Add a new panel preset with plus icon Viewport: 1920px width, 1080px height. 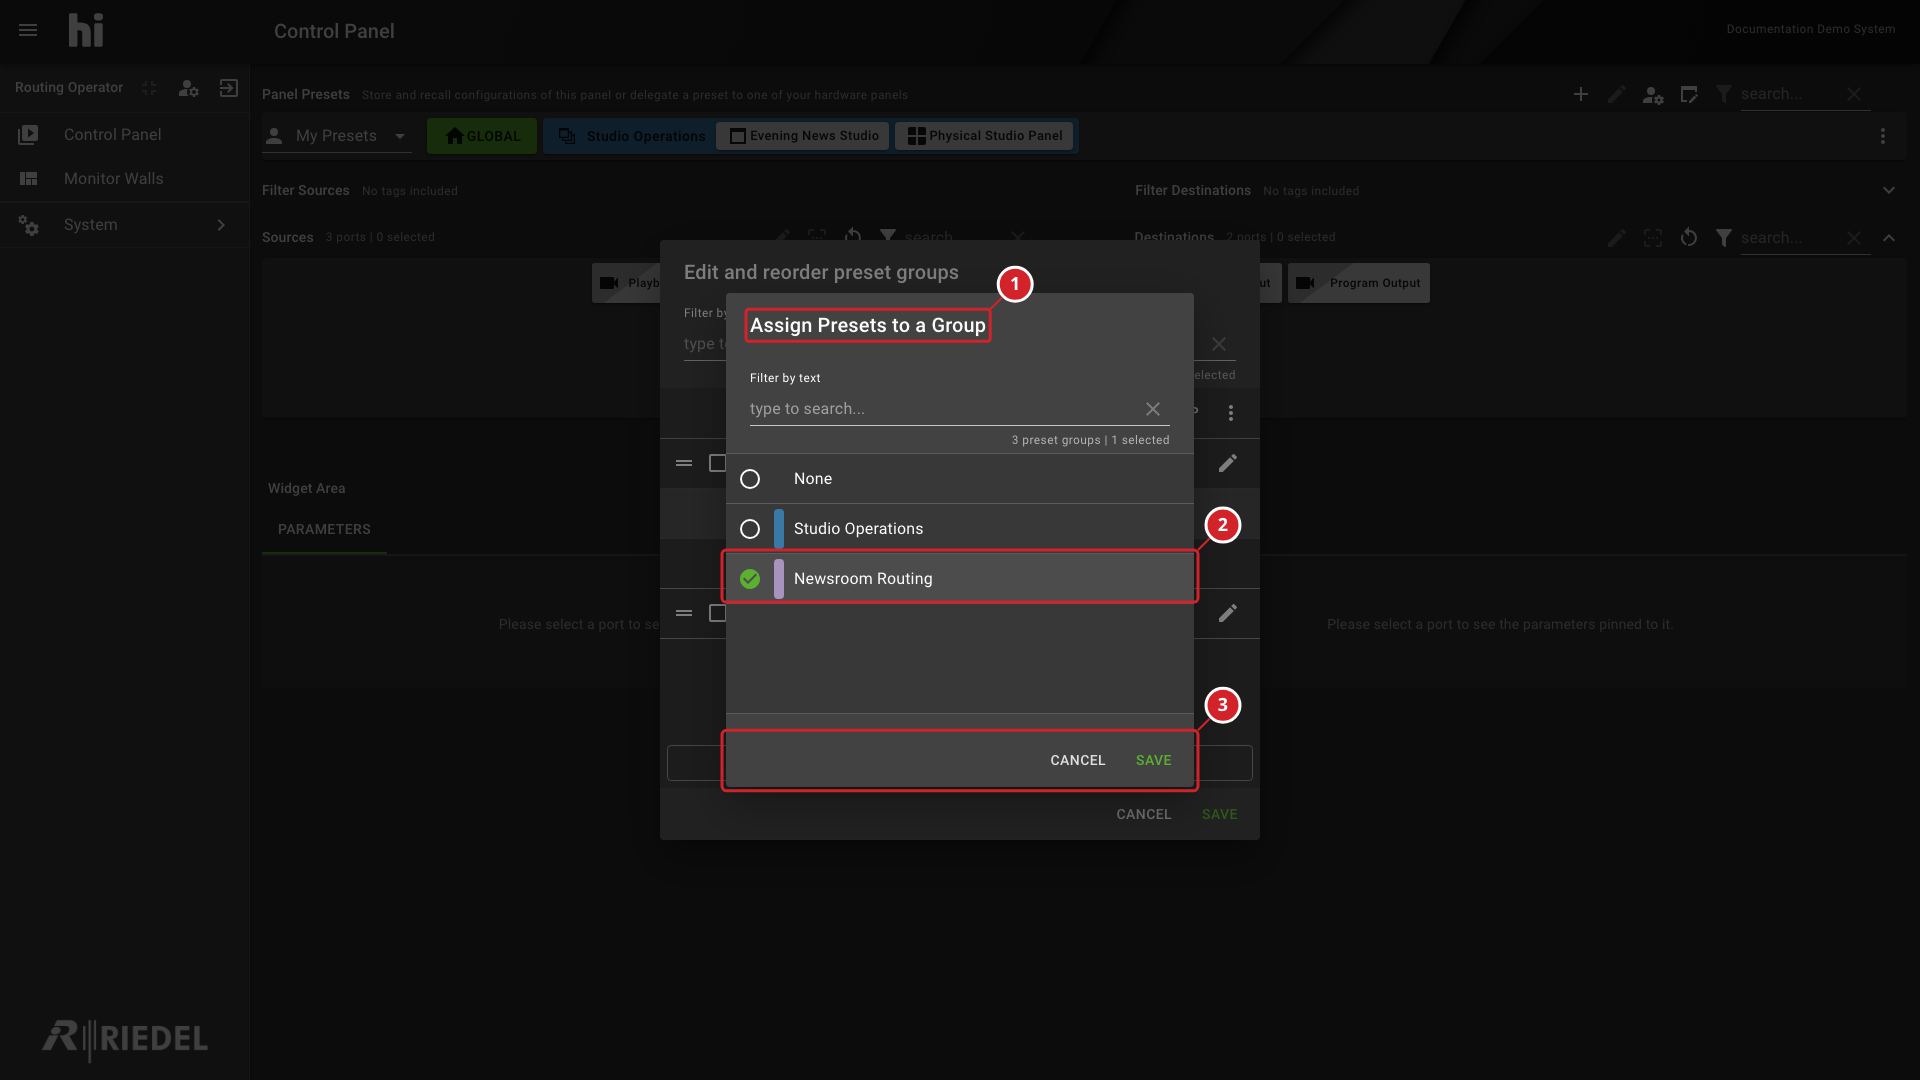click(x=1581, y=94)
